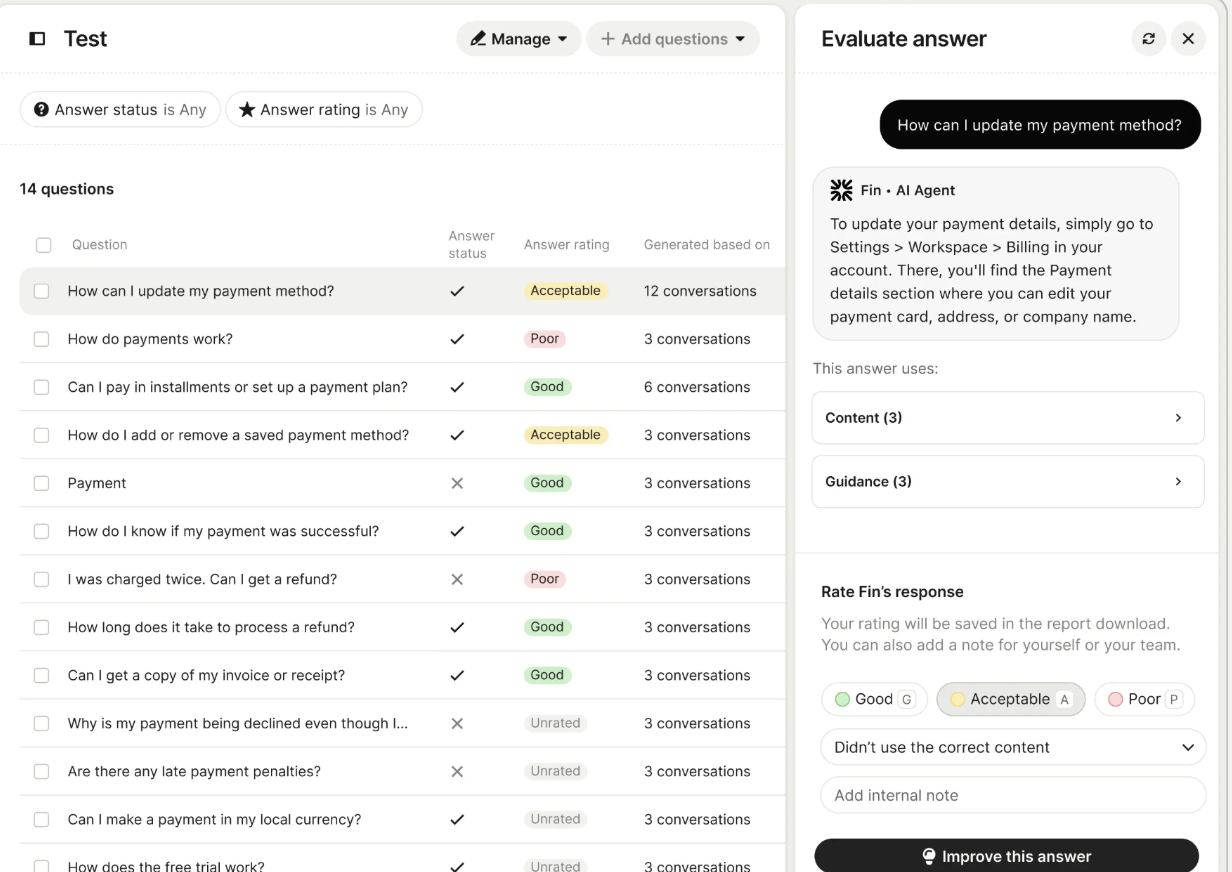This screenshot has width=1232, height=872.
Task: Click the X status icon for late payment penalties
Action: [x=457, y=771]
